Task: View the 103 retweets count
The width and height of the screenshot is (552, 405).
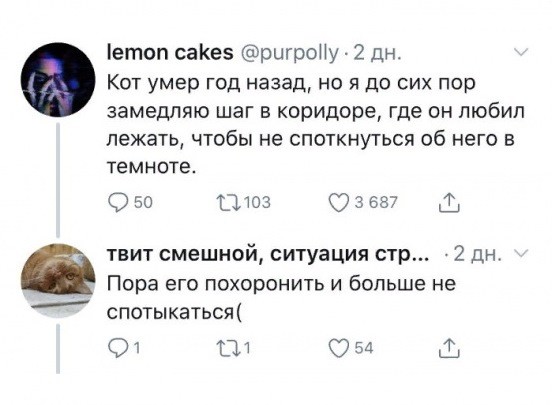Action: tap(257, 203)
